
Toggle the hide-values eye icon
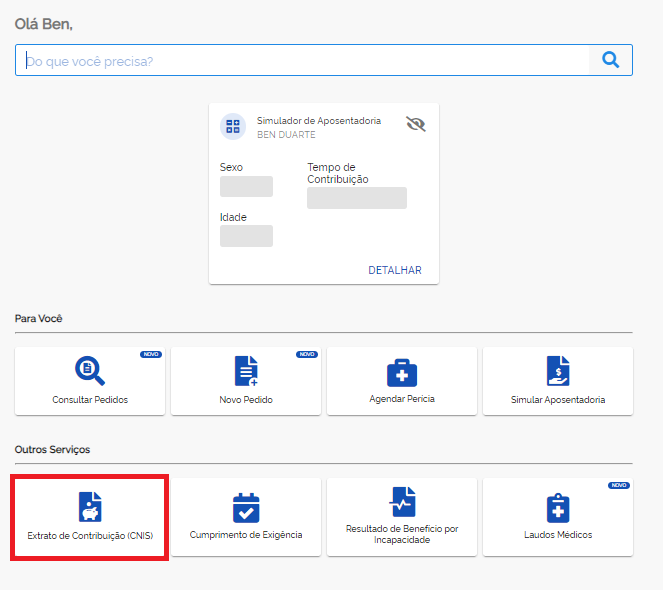click(416, 124)
